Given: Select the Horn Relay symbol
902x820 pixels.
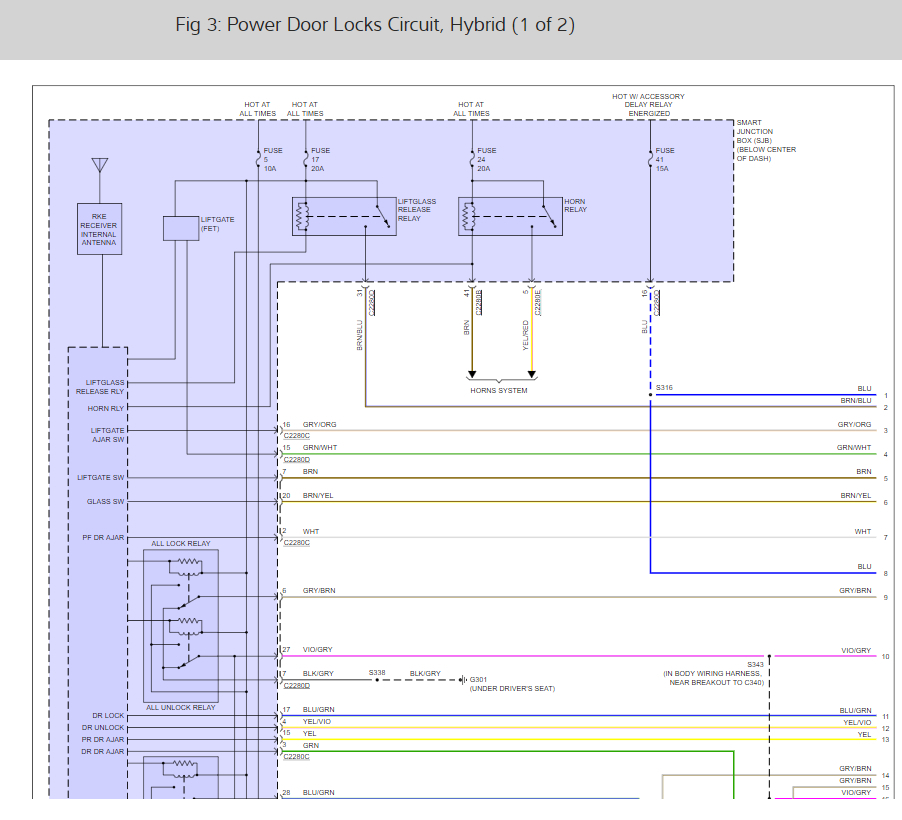Looking at the screenshot, I should [x=510, y=216].
